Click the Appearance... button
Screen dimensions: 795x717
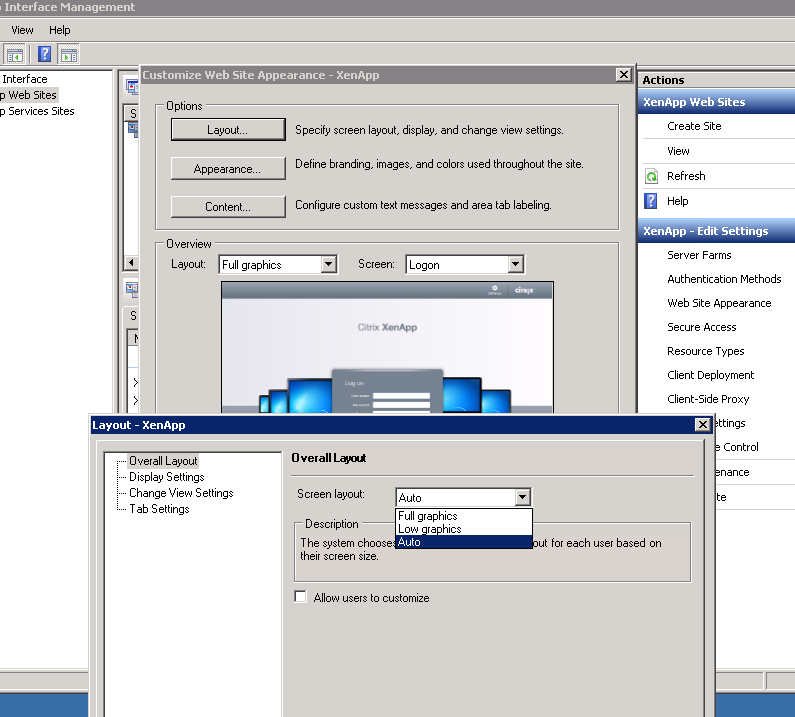(228, 168)
